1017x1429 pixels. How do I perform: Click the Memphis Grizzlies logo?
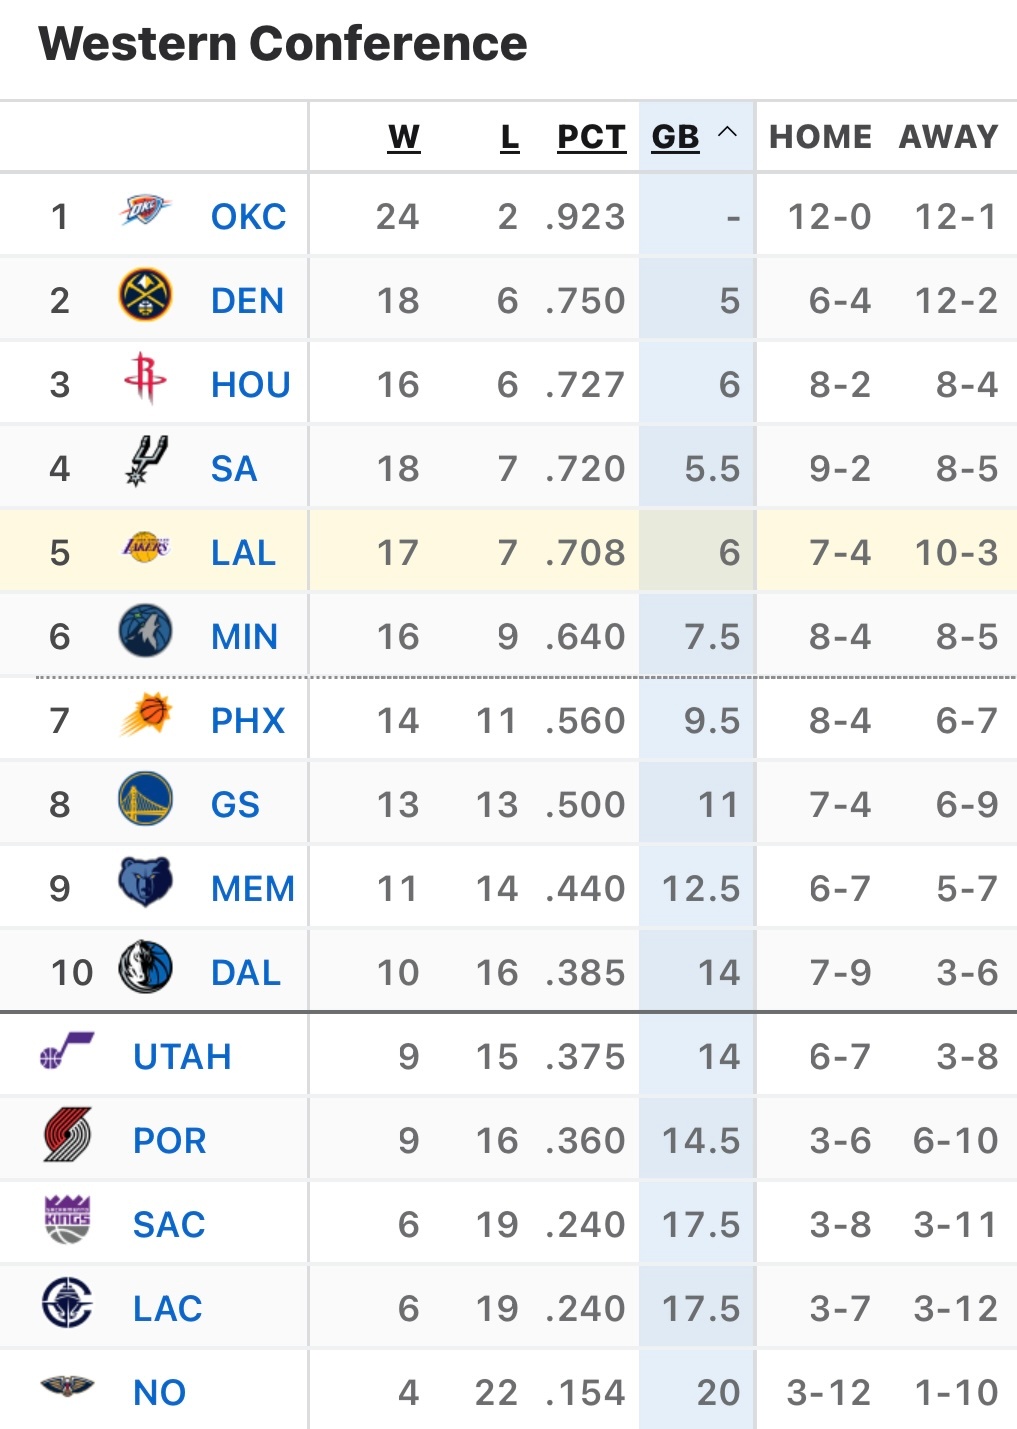145,883
